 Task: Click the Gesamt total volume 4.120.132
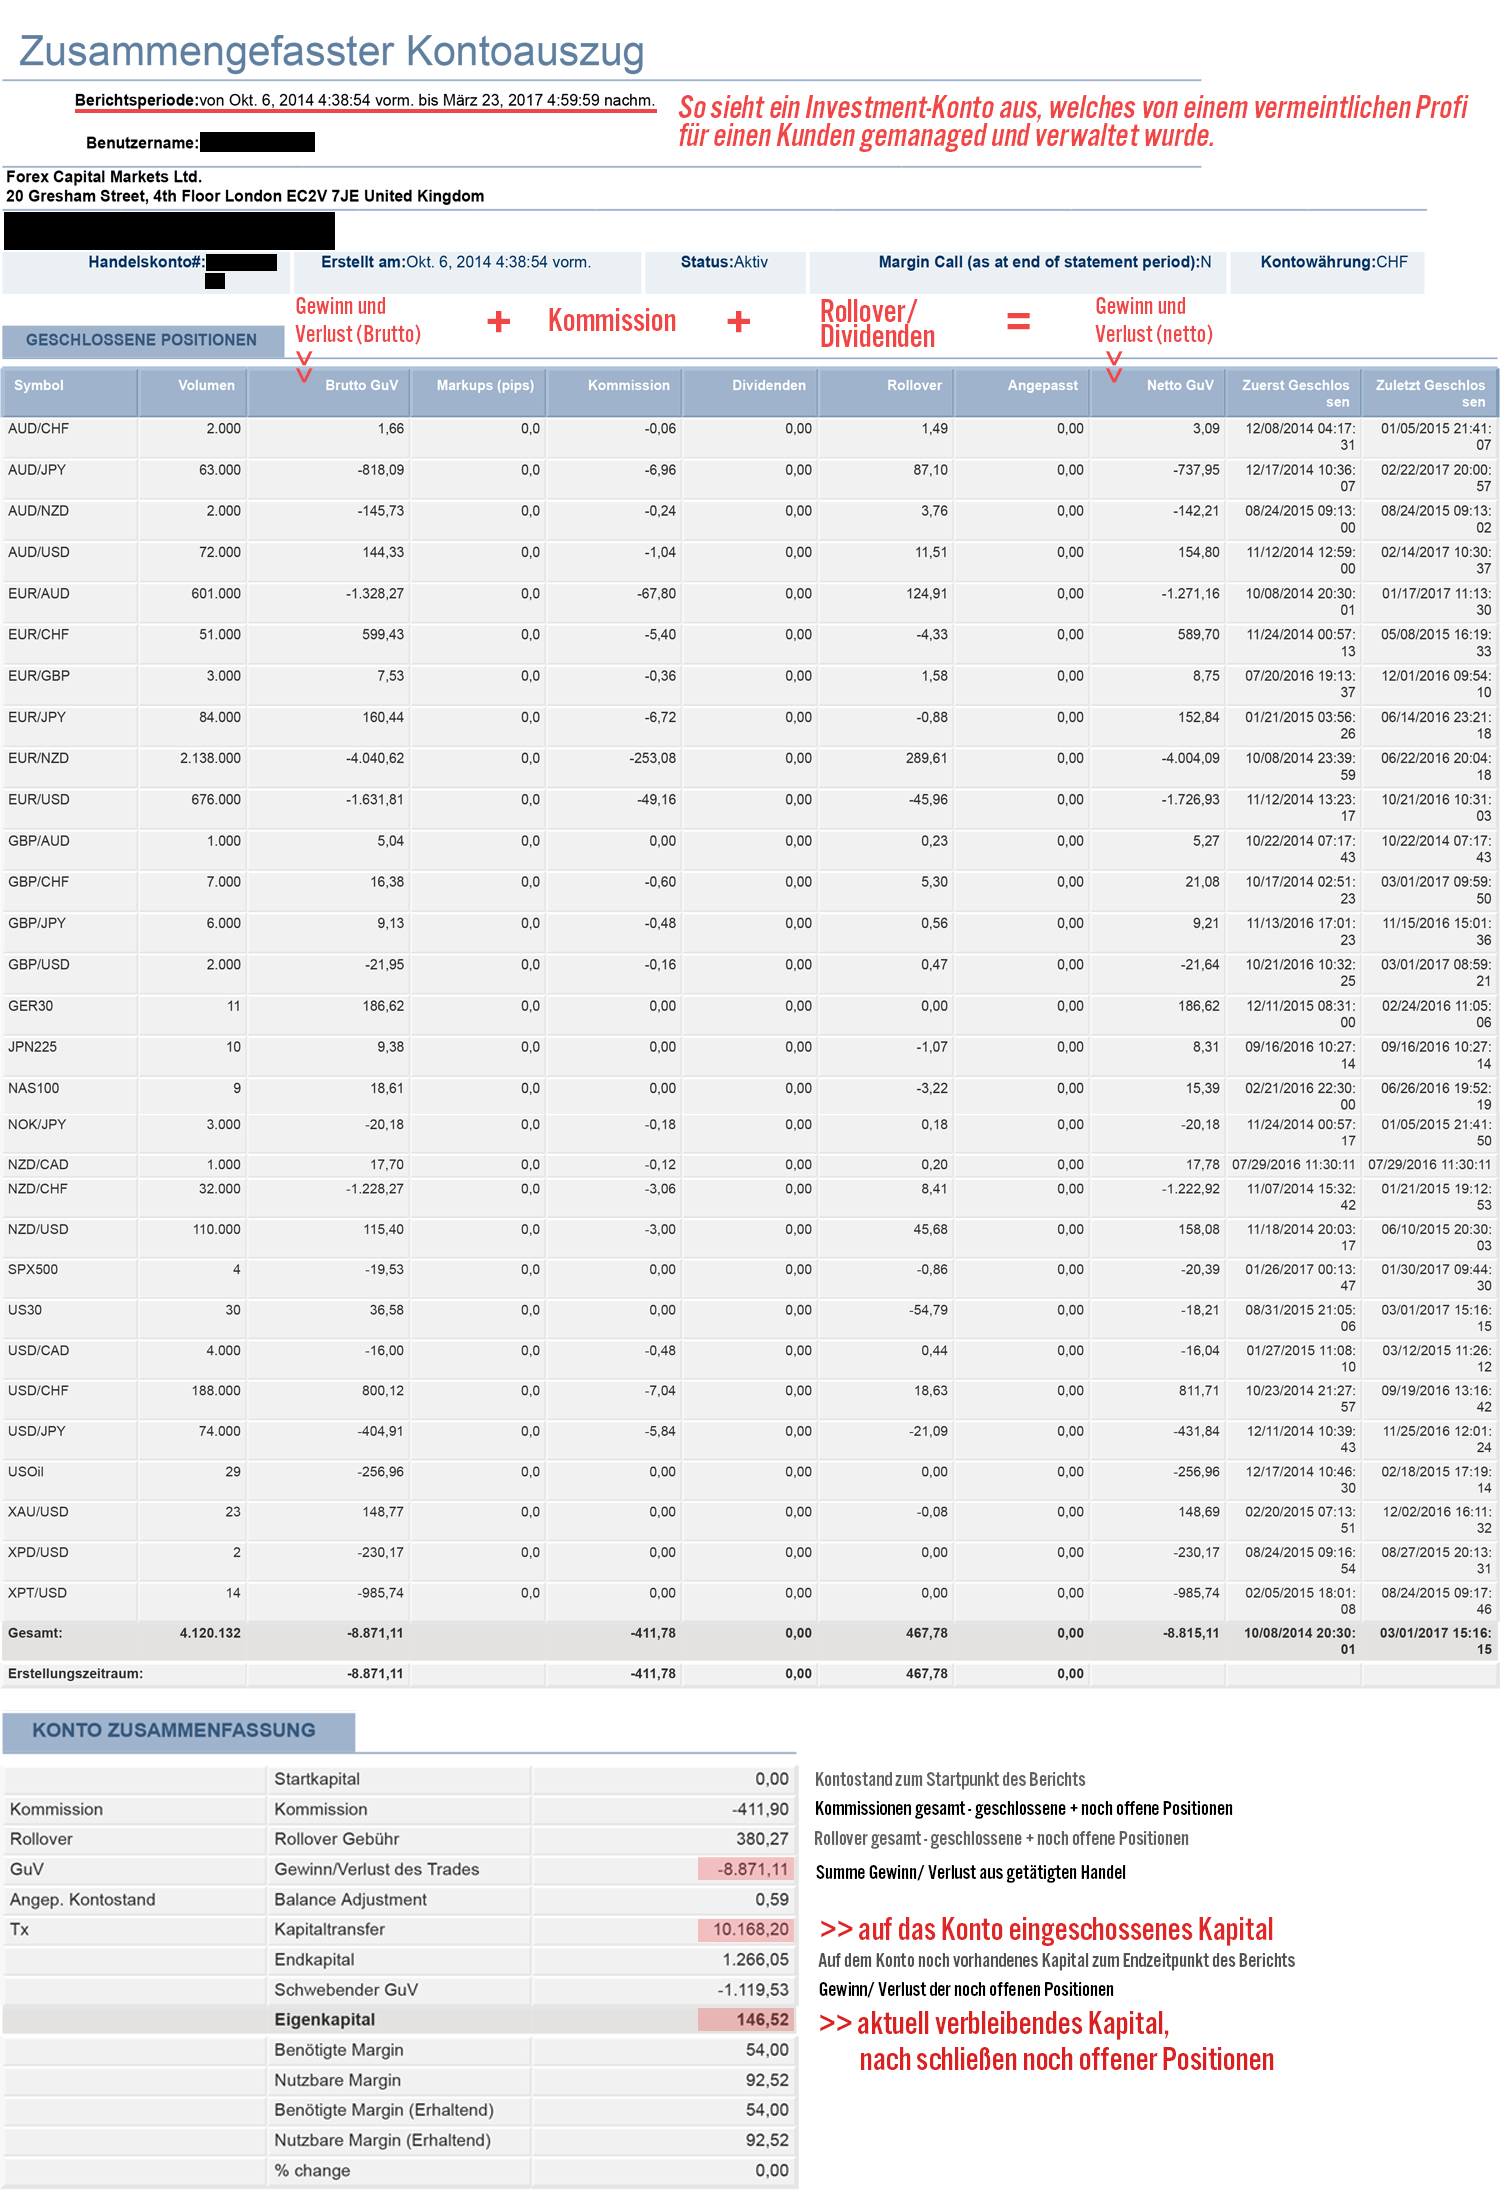210,1633
